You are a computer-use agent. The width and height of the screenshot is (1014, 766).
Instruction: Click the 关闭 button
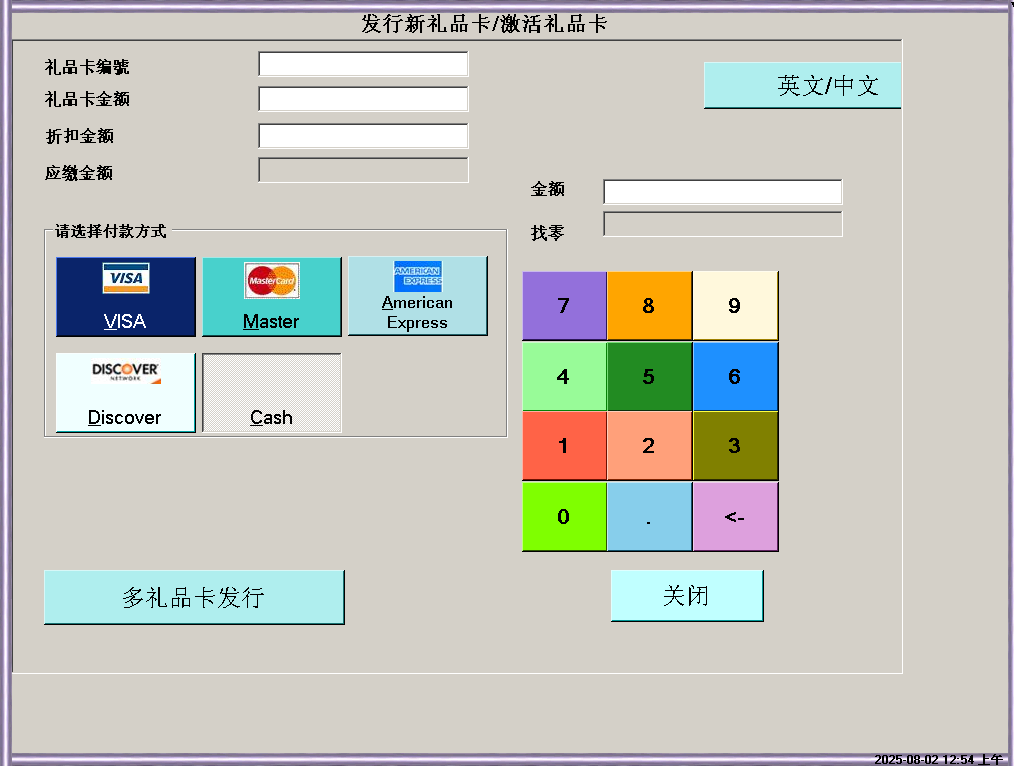point(686,596)
